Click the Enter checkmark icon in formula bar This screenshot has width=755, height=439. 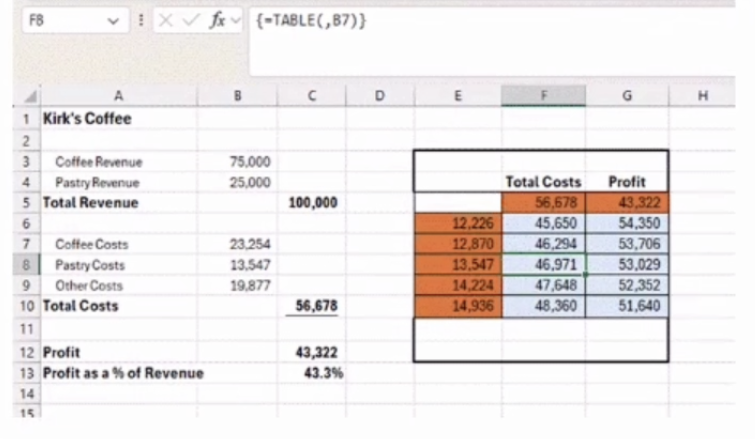(x=191, y=20)
